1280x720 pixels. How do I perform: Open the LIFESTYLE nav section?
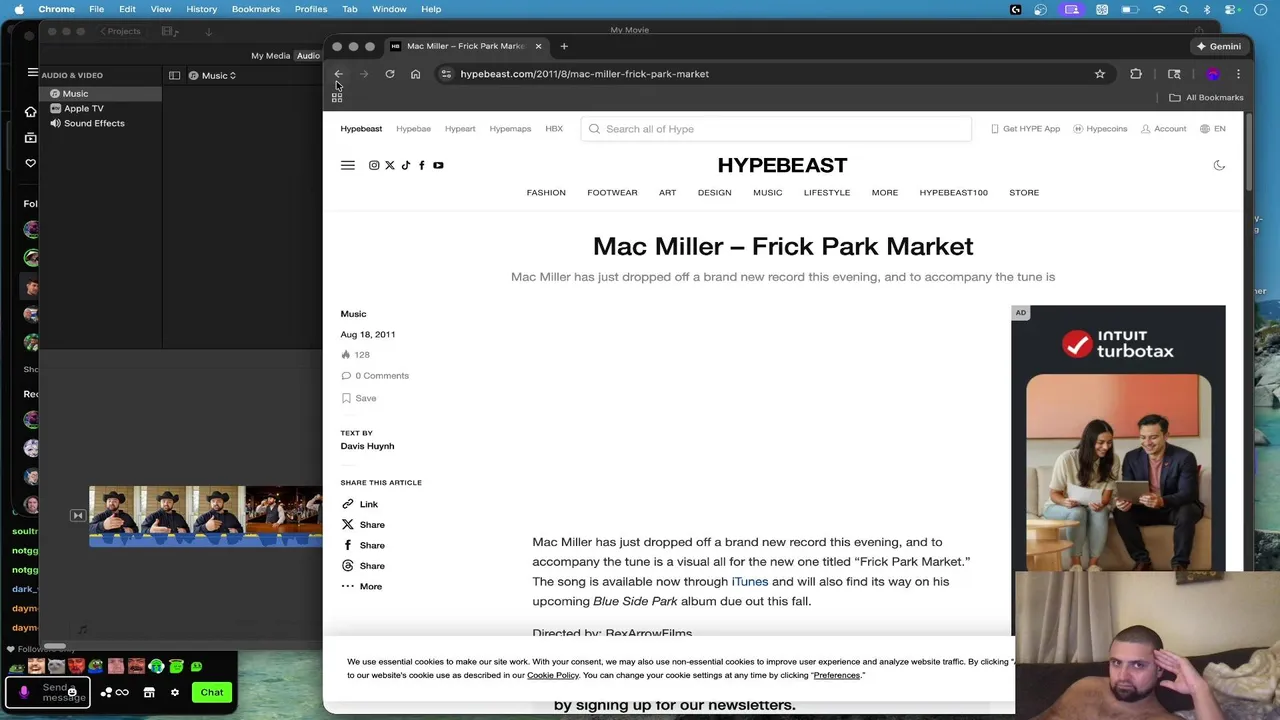click(x=827, y=193)
